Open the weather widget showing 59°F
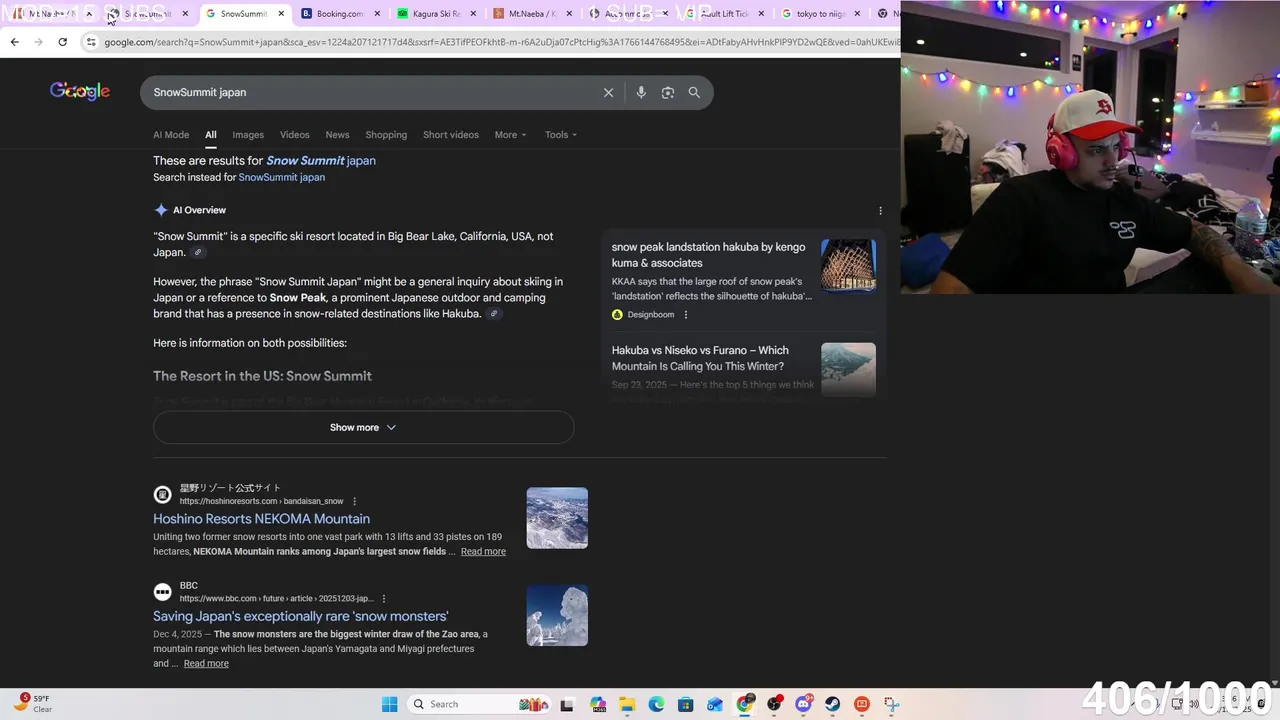 click(x=32, y=703)
